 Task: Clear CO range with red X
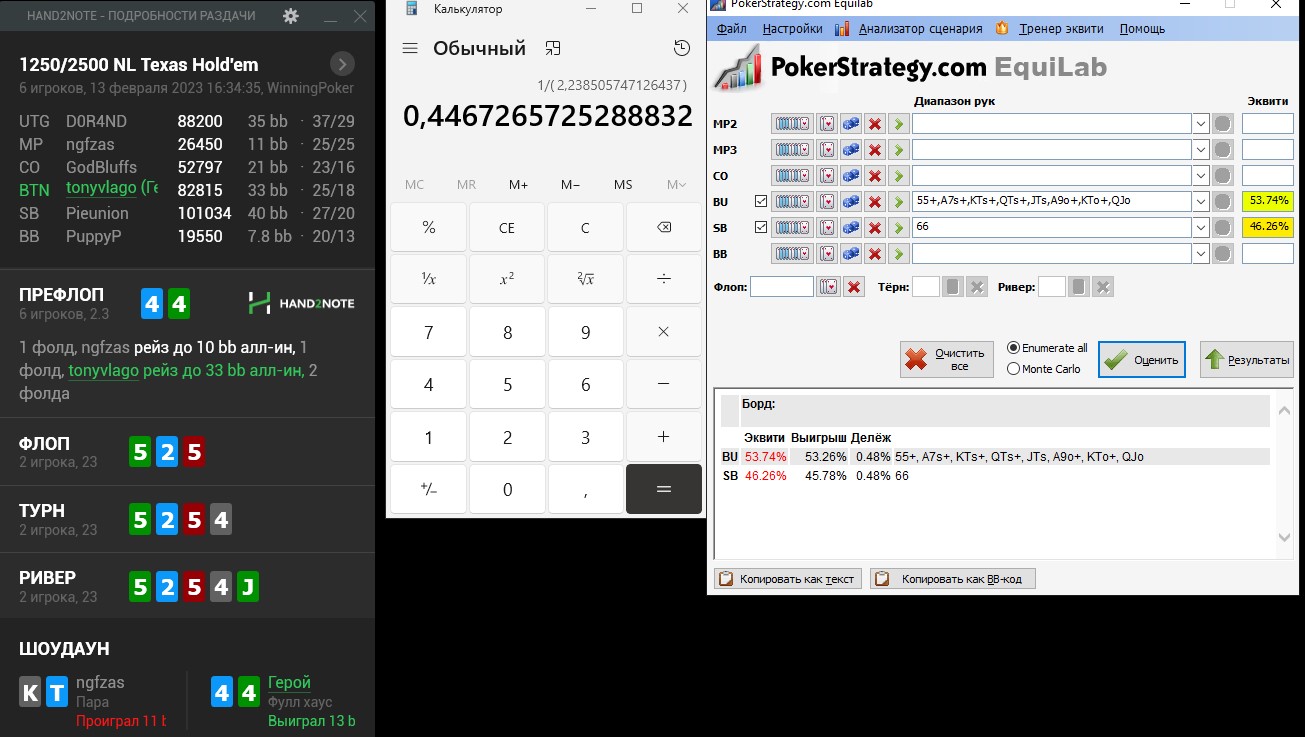point(875,176)
